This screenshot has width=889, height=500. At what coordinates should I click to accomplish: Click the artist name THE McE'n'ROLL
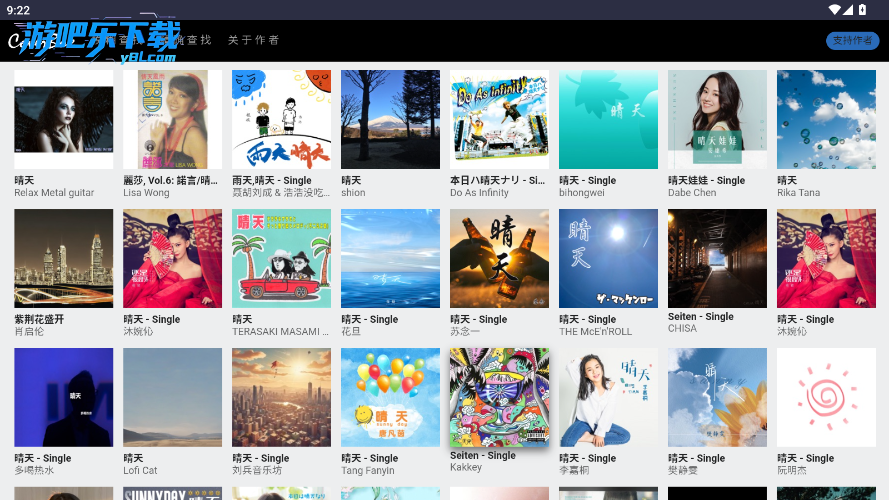(x=595, y=332)
